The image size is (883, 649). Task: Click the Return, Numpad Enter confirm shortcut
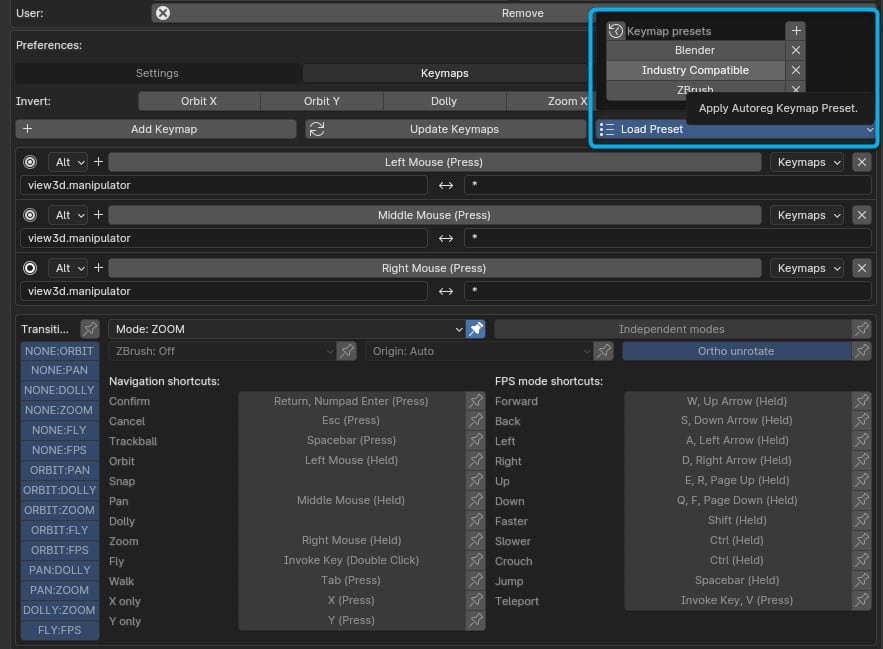(351, 401)
